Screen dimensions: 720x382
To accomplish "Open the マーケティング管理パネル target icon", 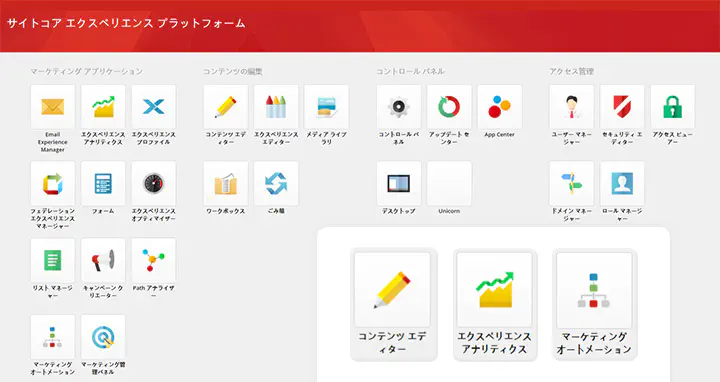I will 103,337.
